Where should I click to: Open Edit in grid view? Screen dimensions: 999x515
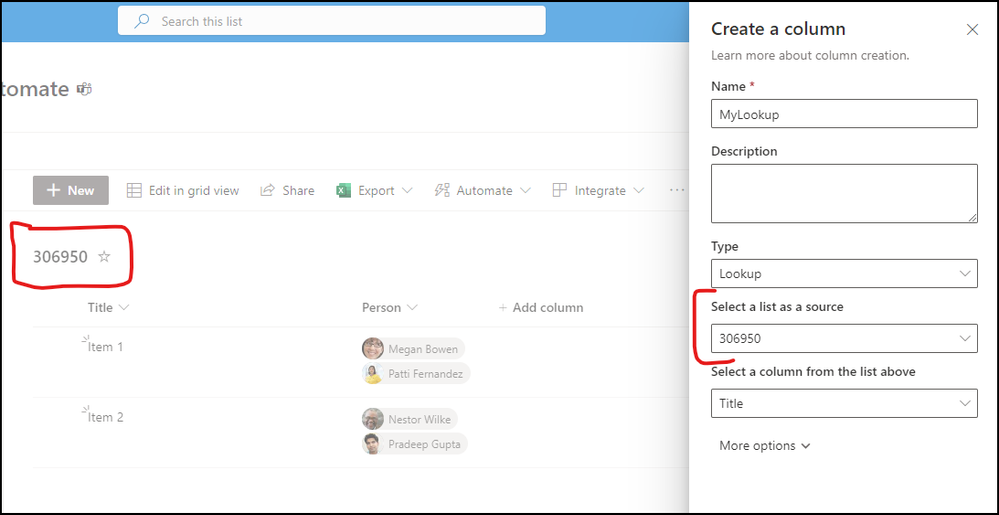tap(183, 190)
